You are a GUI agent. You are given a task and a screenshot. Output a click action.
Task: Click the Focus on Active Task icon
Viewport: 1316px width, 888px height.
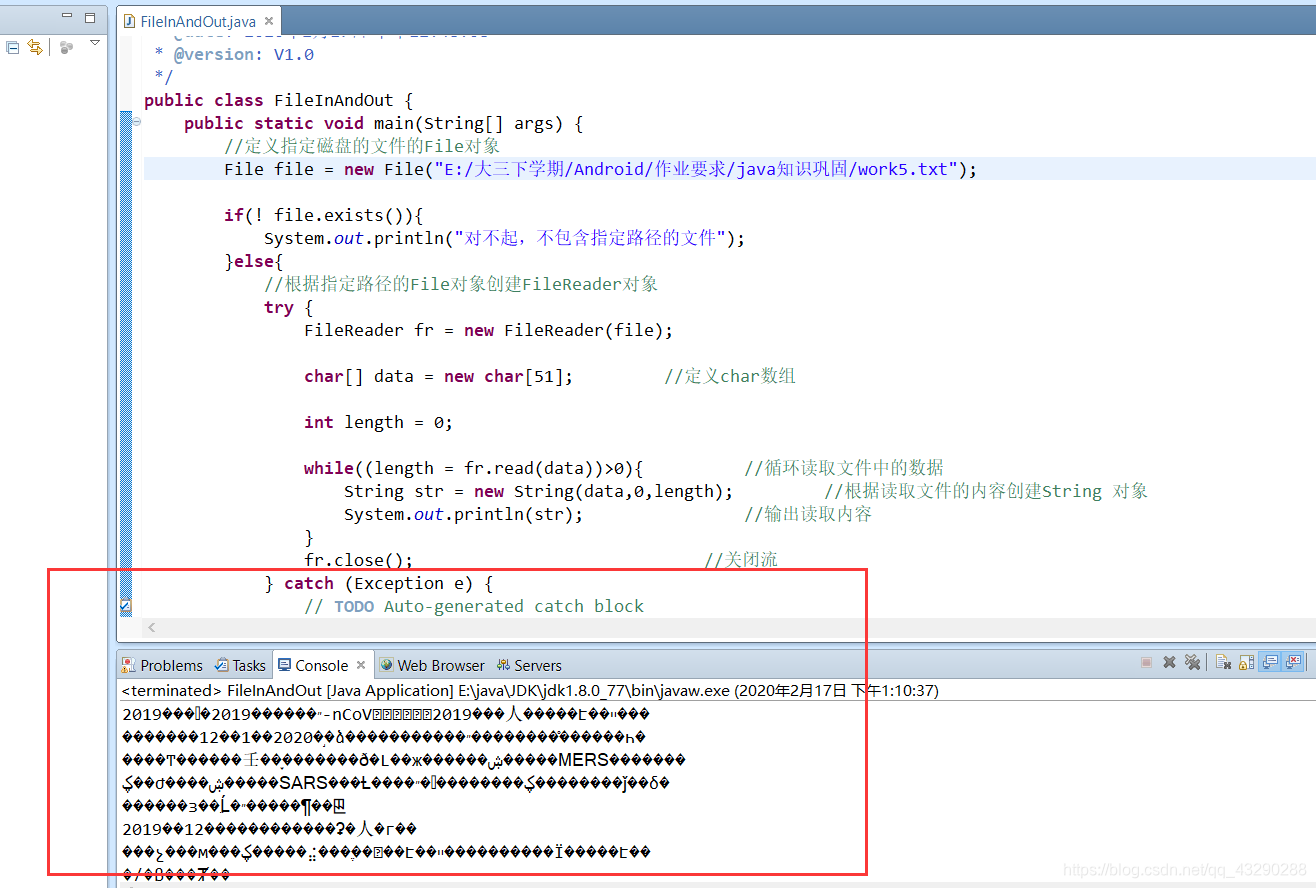pos(66,47)
